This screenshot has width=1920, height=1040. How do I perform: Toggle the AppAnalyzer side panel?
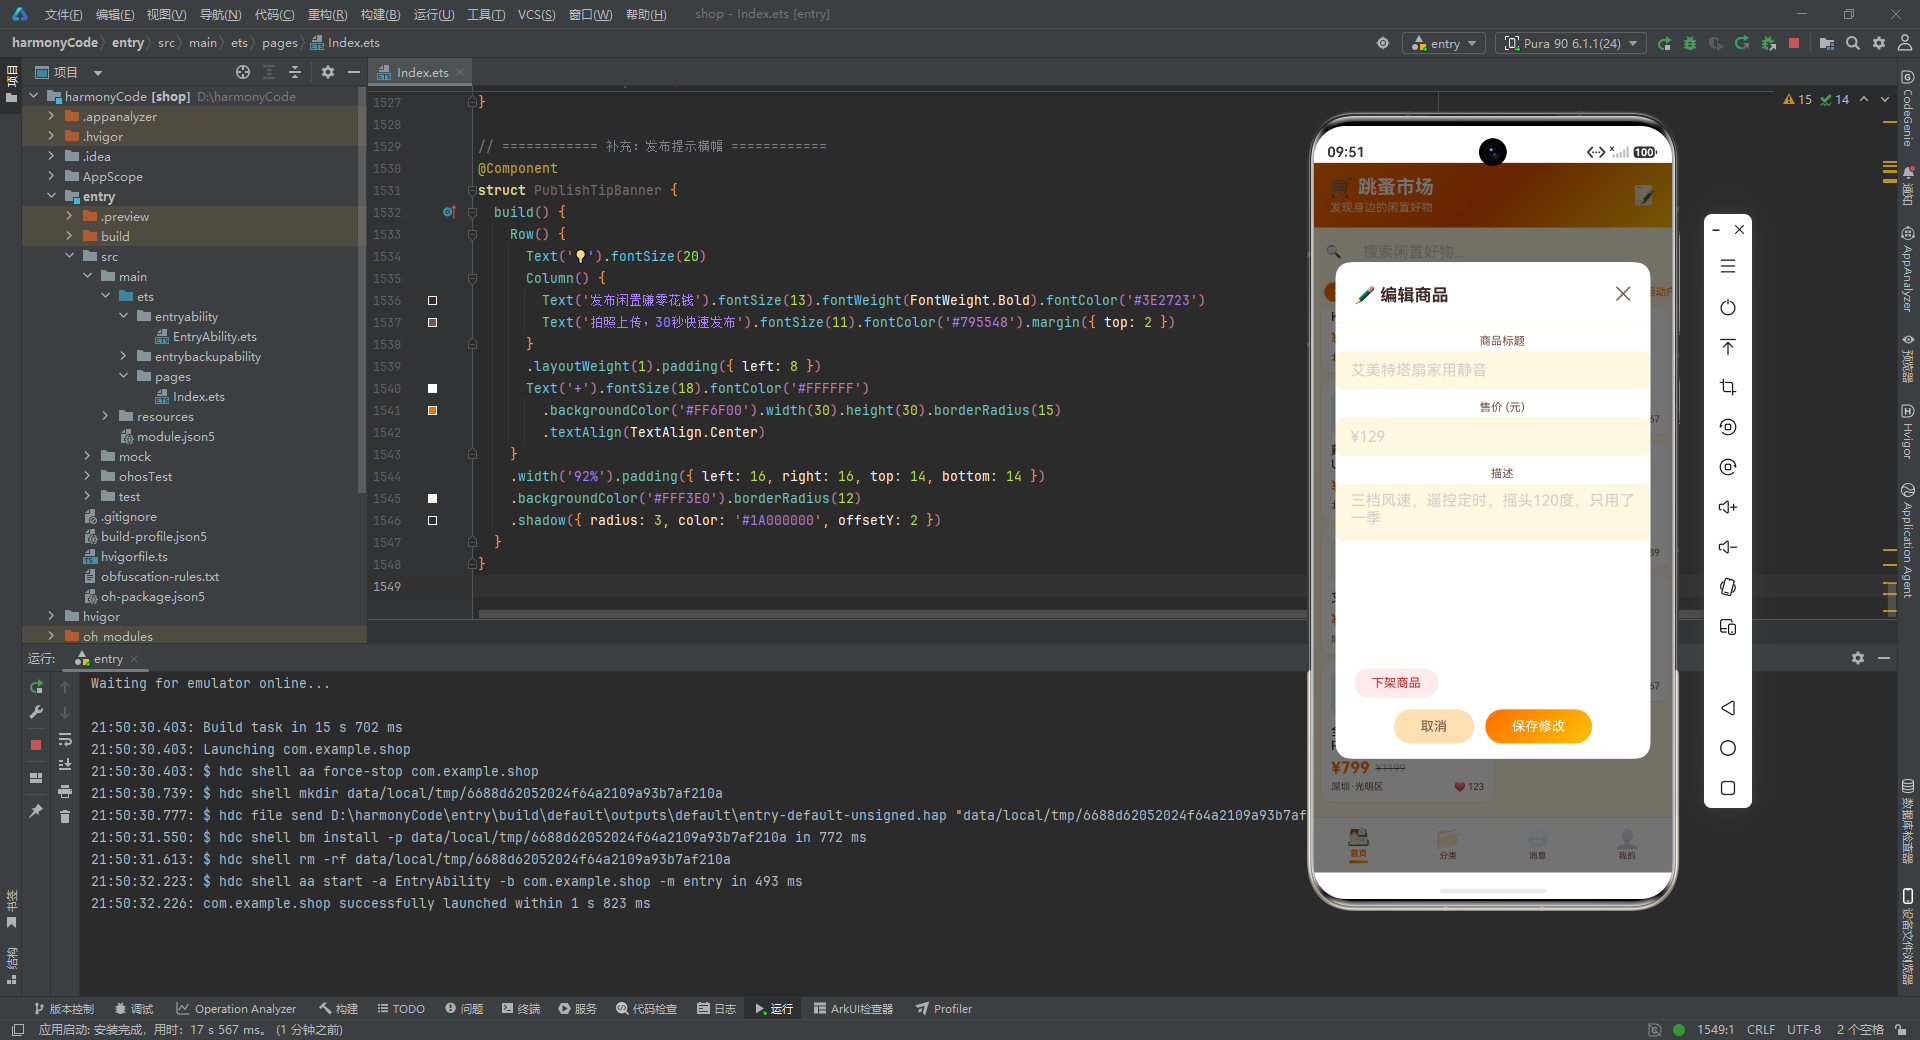coord(1908,268)
